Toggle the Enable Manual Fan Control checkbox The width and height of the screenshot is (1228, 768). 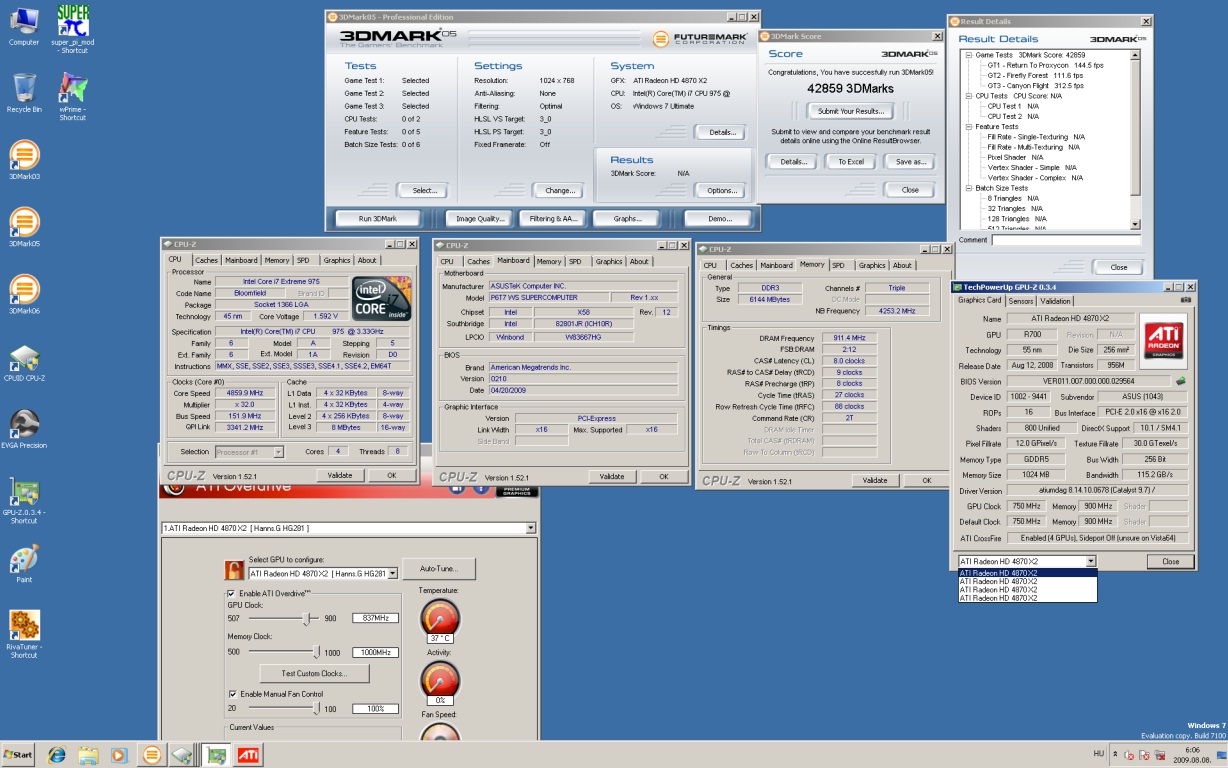pyautogui.click(x=232, y=693)
